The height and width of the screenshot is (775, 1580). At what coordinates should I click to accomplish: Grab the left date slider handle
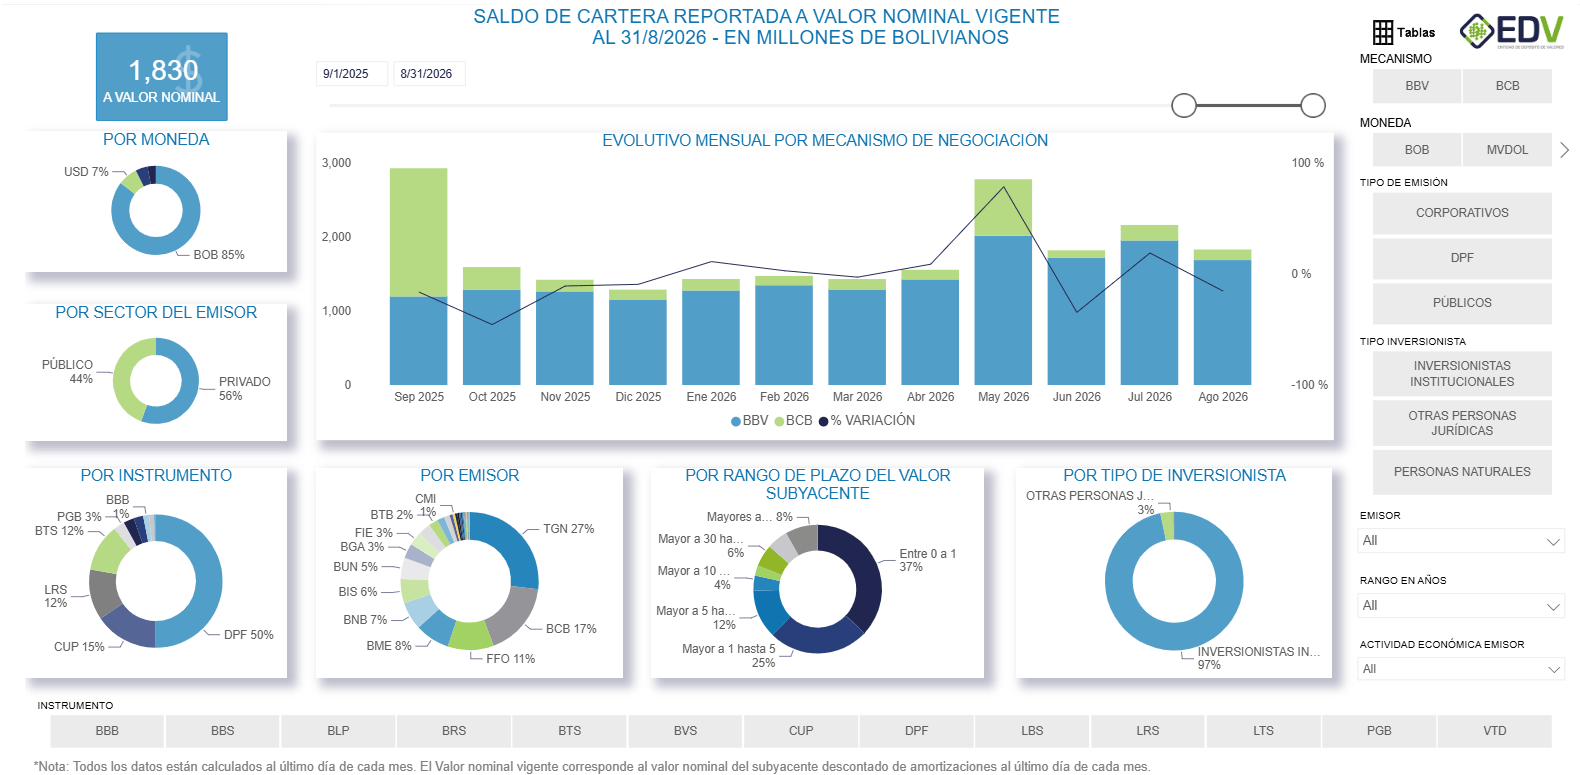coord(1184,105)
